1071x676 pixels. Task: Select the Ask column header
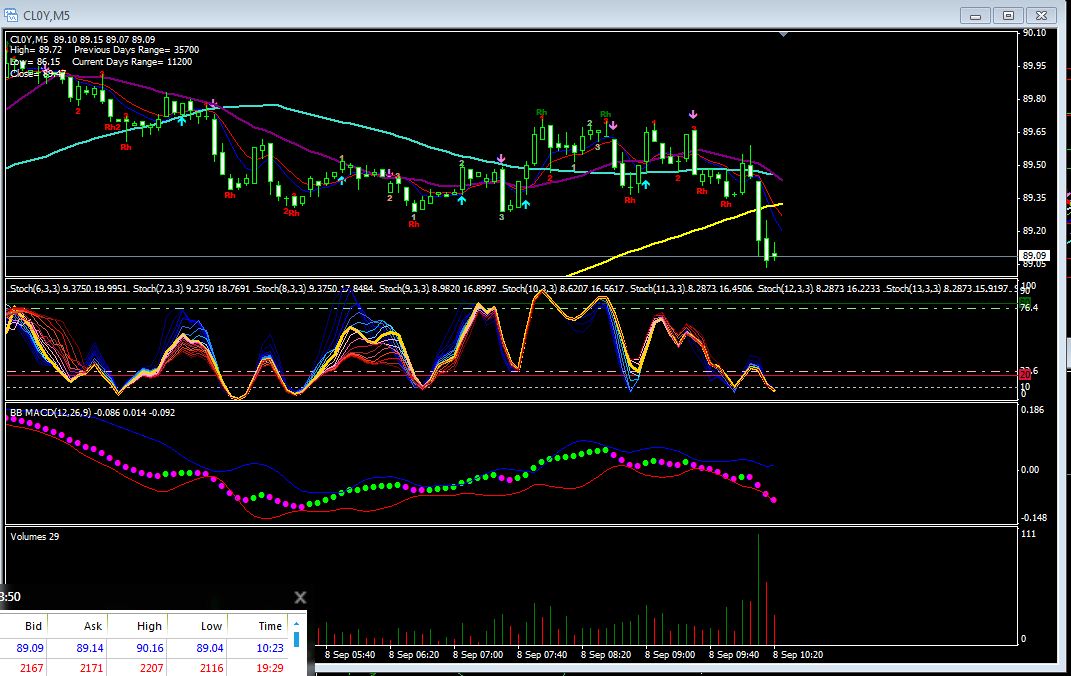click(x=93, y=625)
